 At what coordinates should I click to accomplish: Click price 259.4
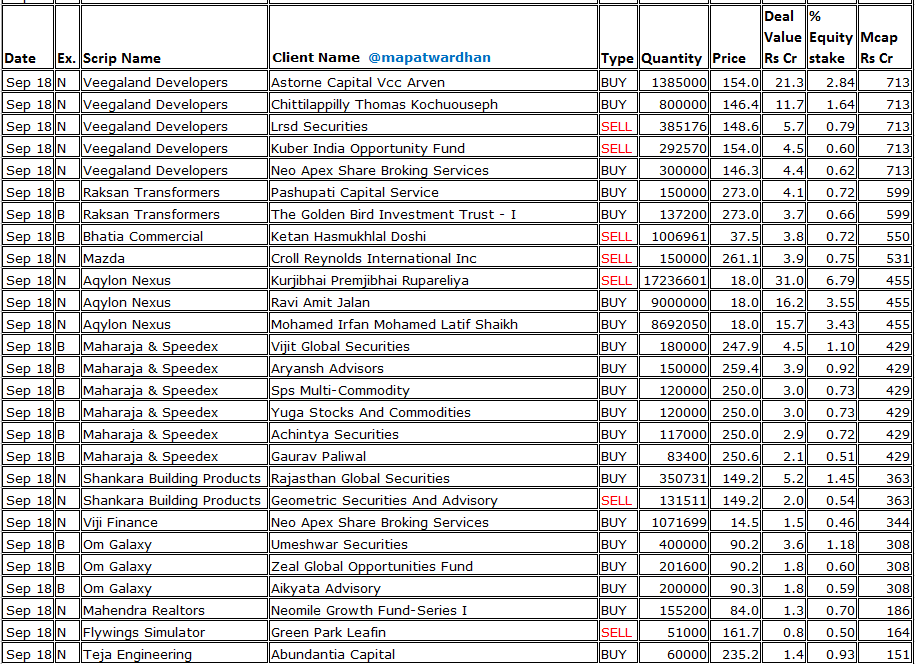click(x=741, y=369)
